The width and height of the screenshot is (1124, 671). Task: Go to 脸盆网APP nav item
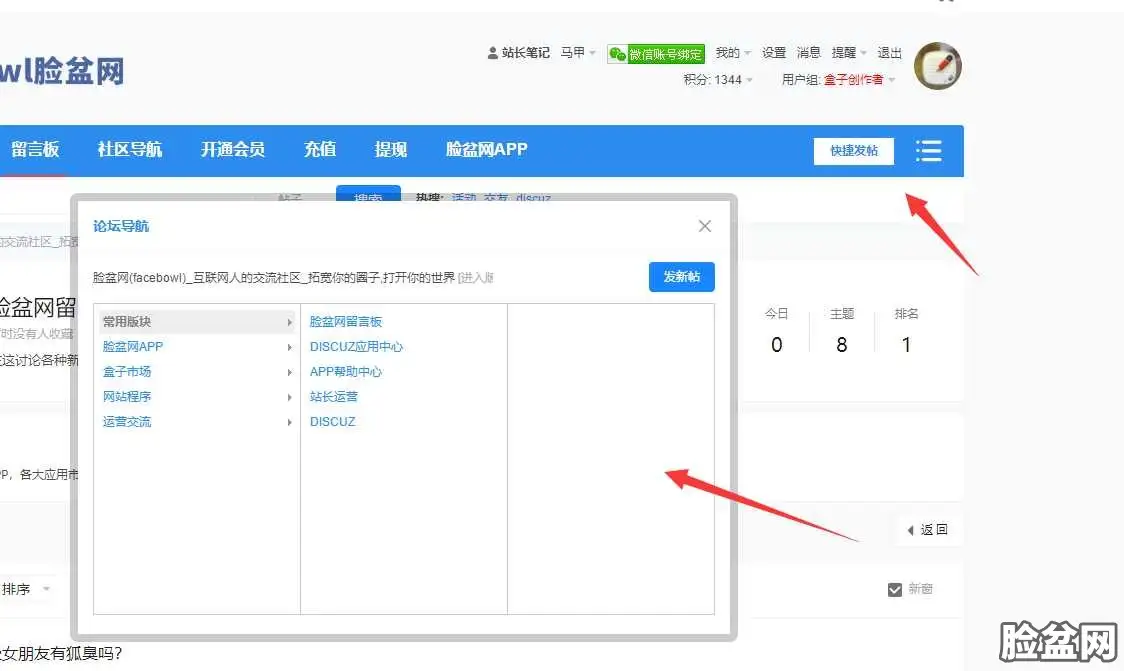pyautogui.click(x=486, y=150)
